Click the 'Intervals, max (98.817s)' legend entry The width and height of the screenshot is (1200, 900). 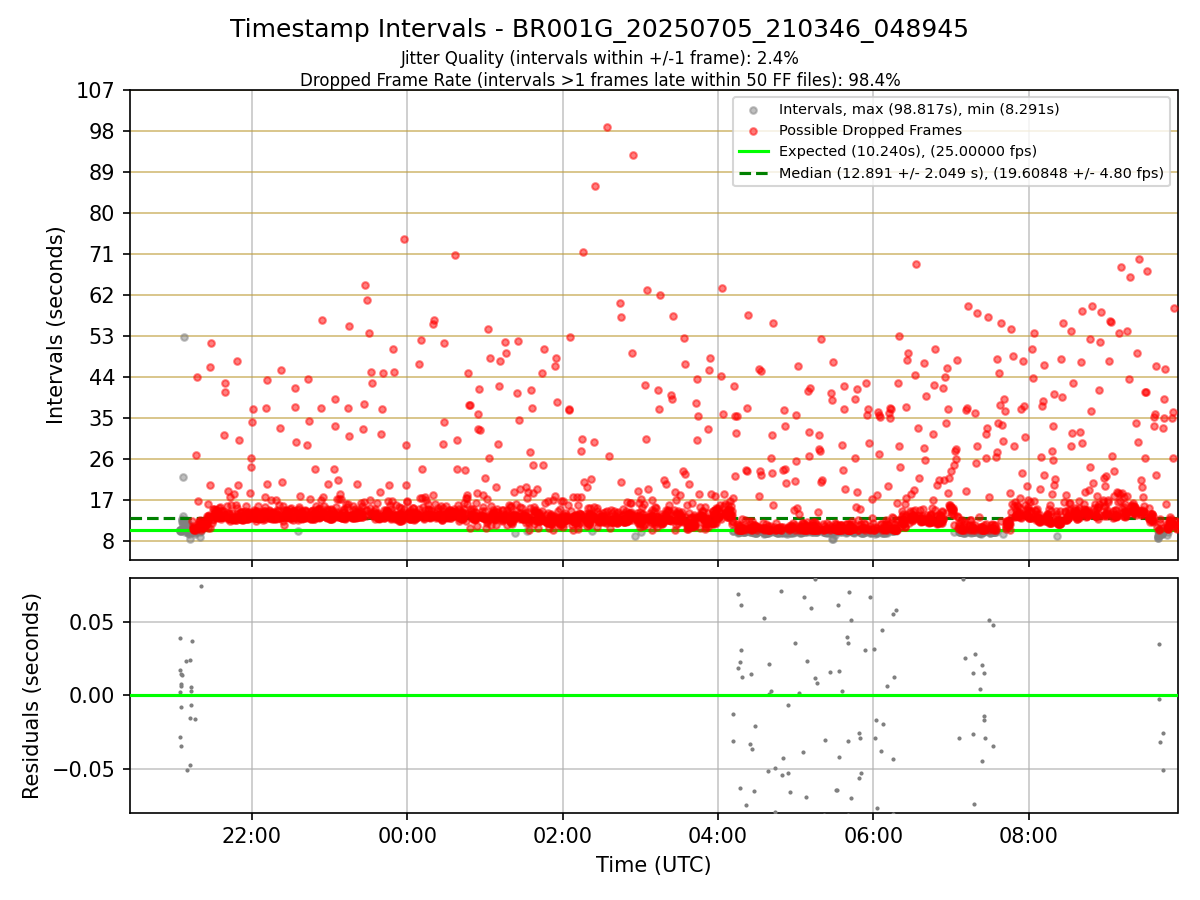919,109
